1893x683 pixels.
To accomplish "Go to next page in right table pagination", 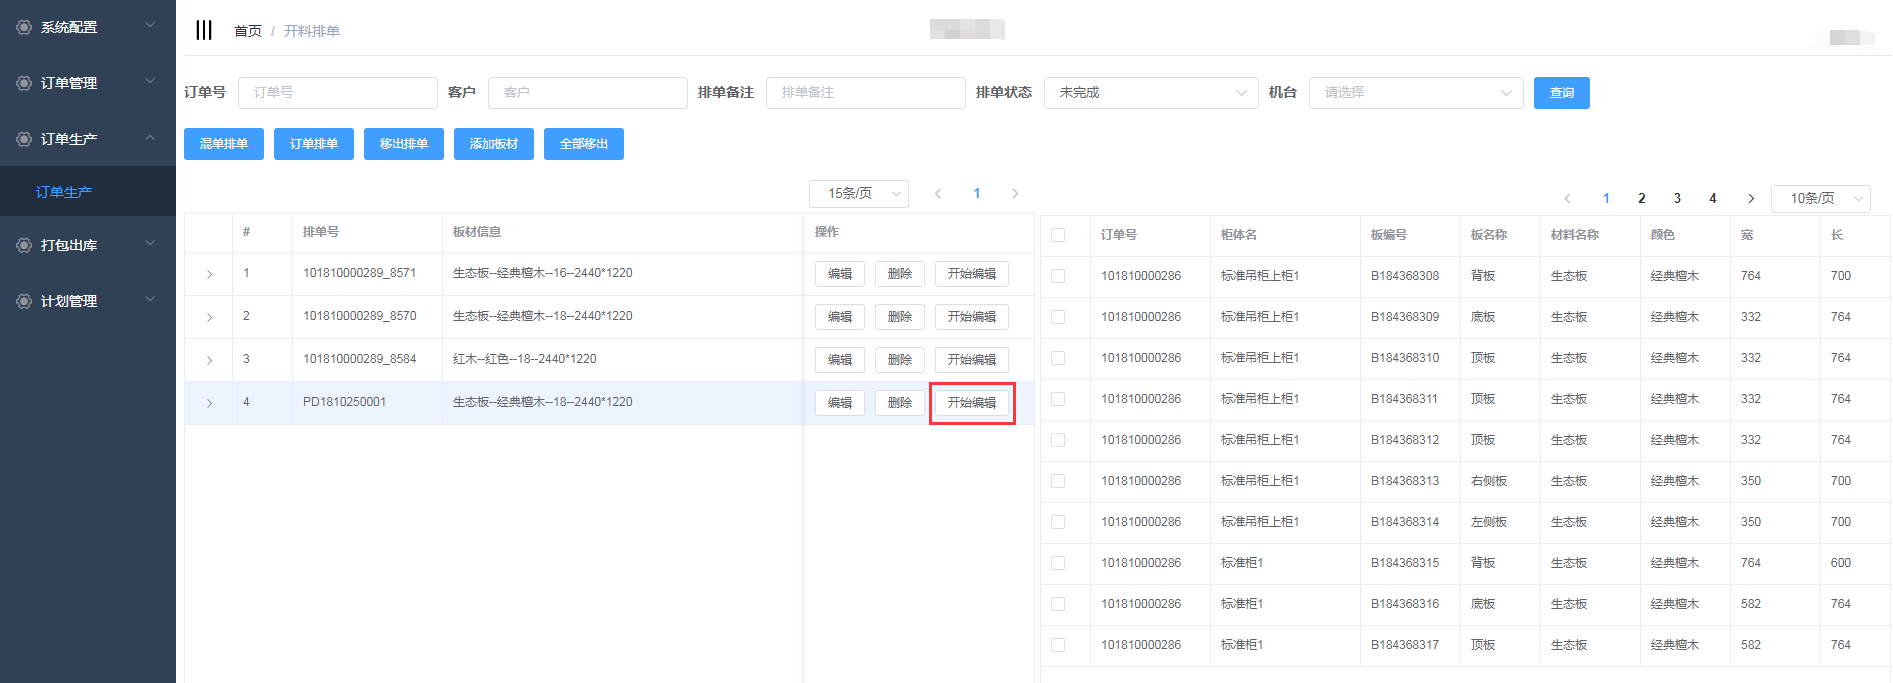I will click(1750, 198).
